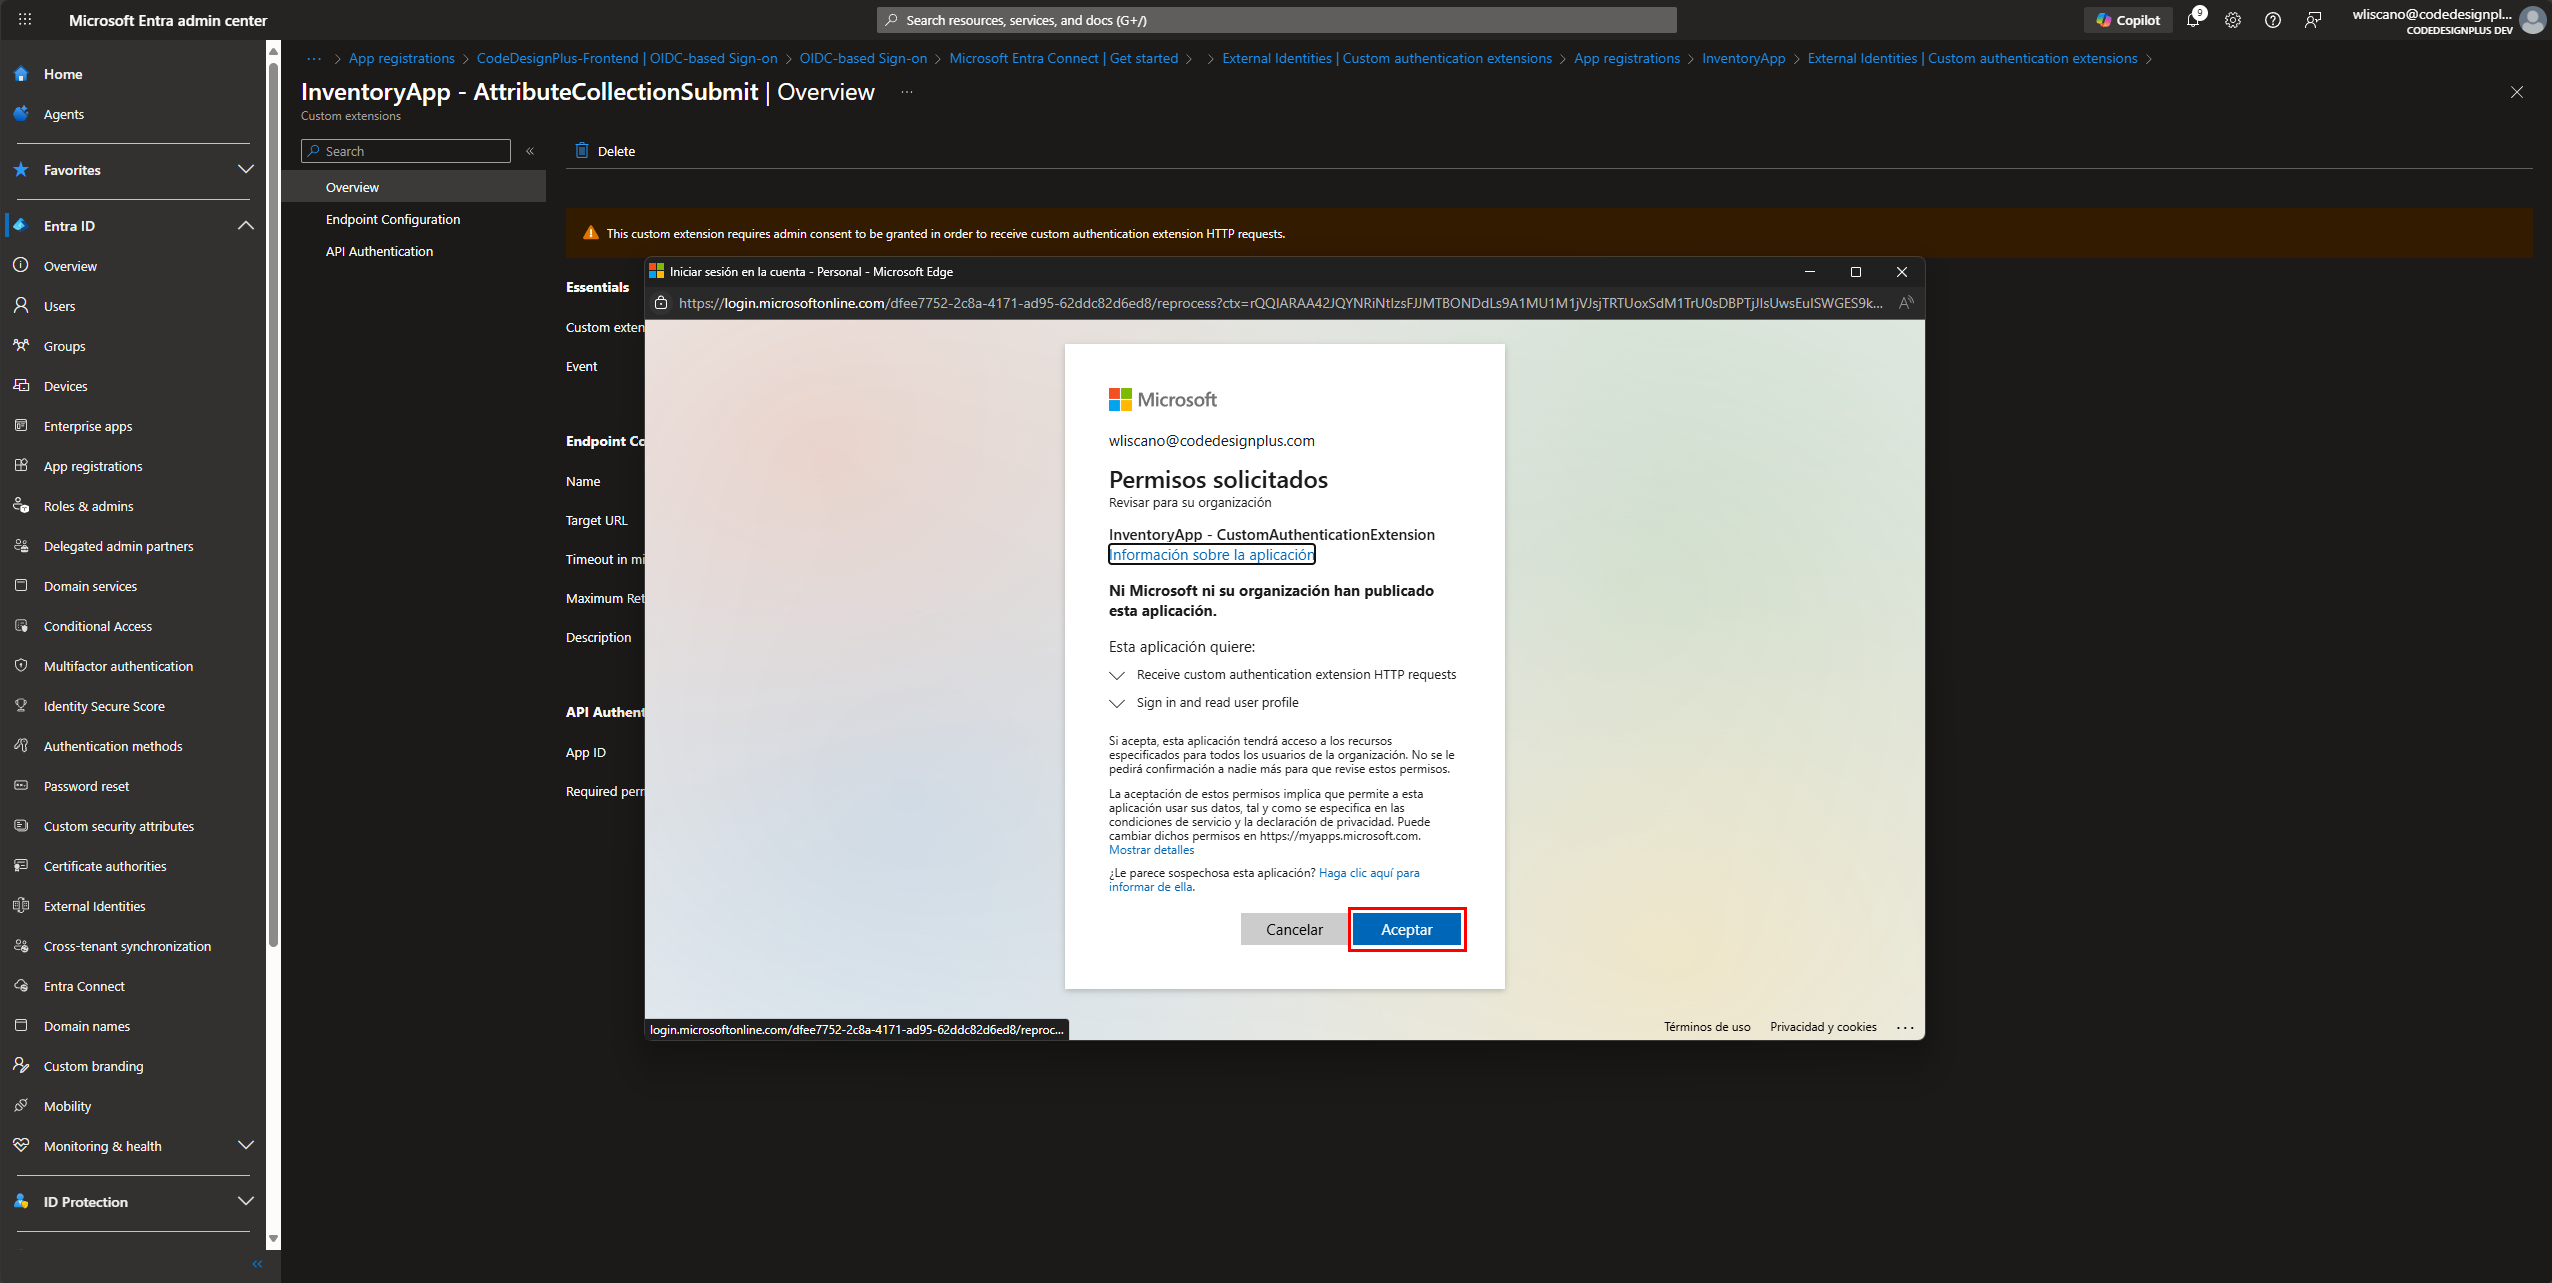The height and width of the screenshot is (1283, 2552).
Task: Click the Multifactor authentication shield icon
Action: (x=21, y=666)
